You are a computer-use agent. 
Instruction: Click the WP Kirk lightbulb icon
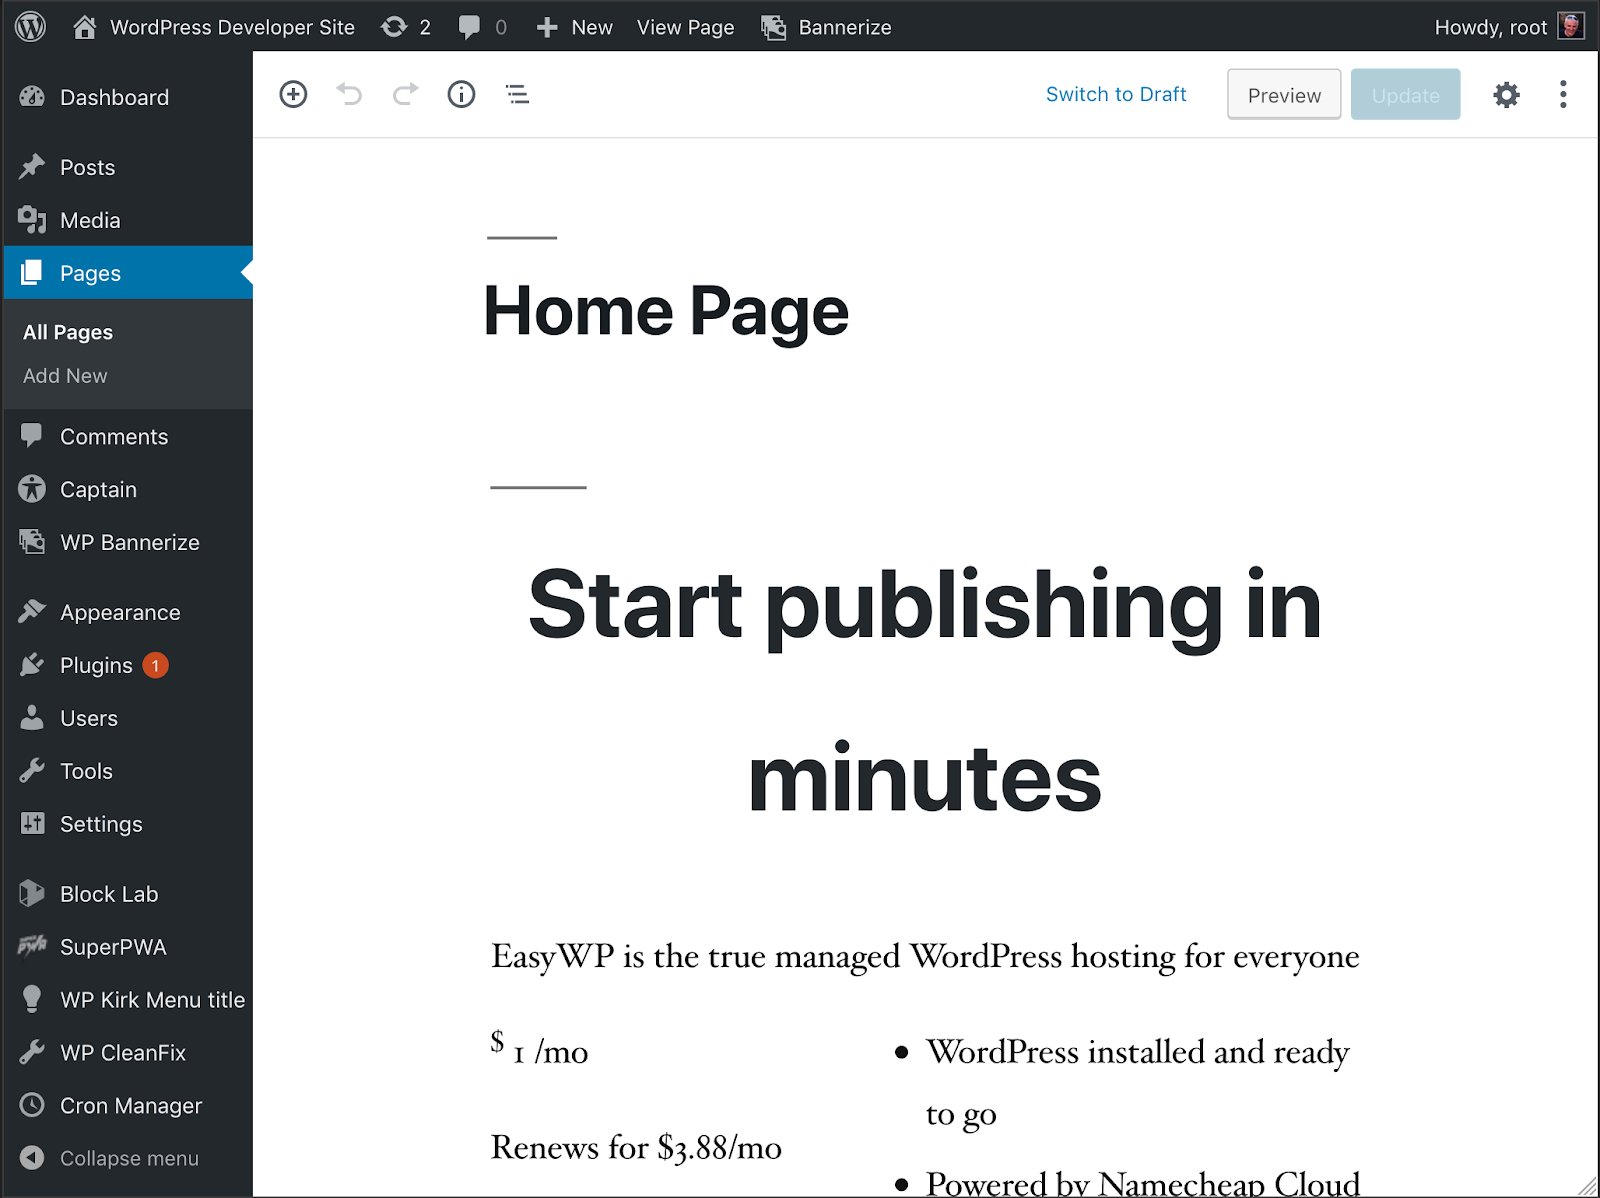(32, 1000)
